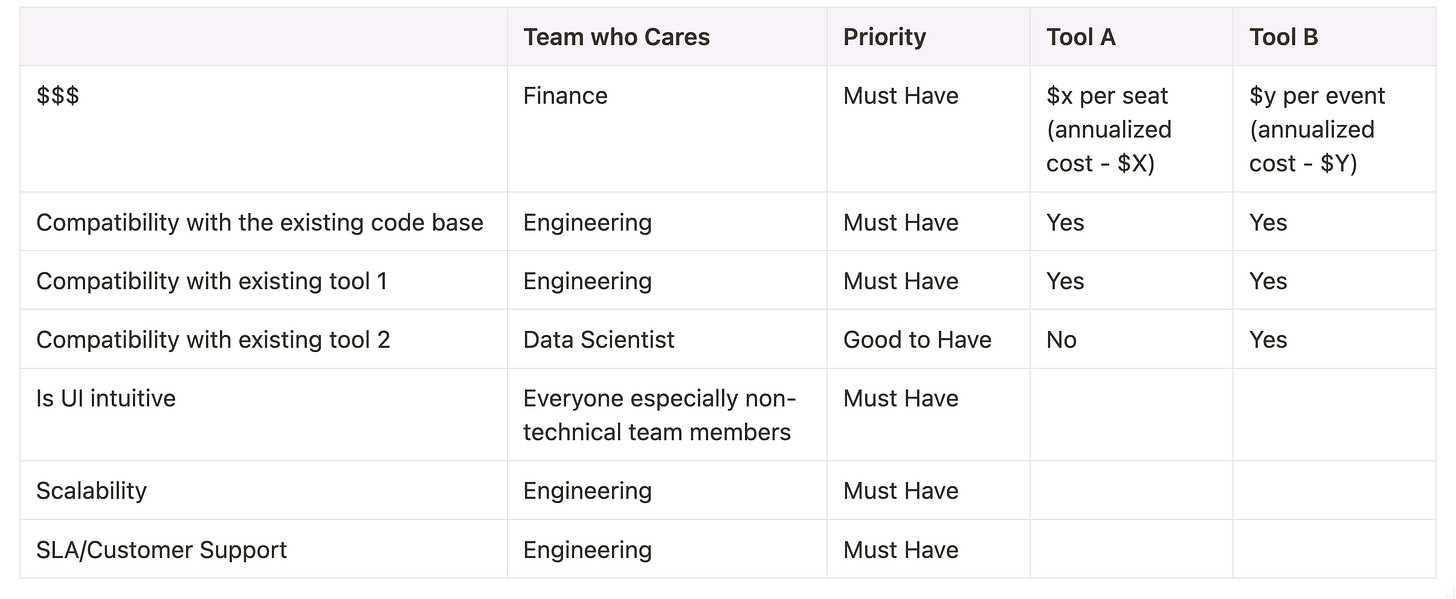Click empty Tool B cell for SLA/Customer Support
This screenshot has height=599, width=1456.
[x=1334, y=550]
